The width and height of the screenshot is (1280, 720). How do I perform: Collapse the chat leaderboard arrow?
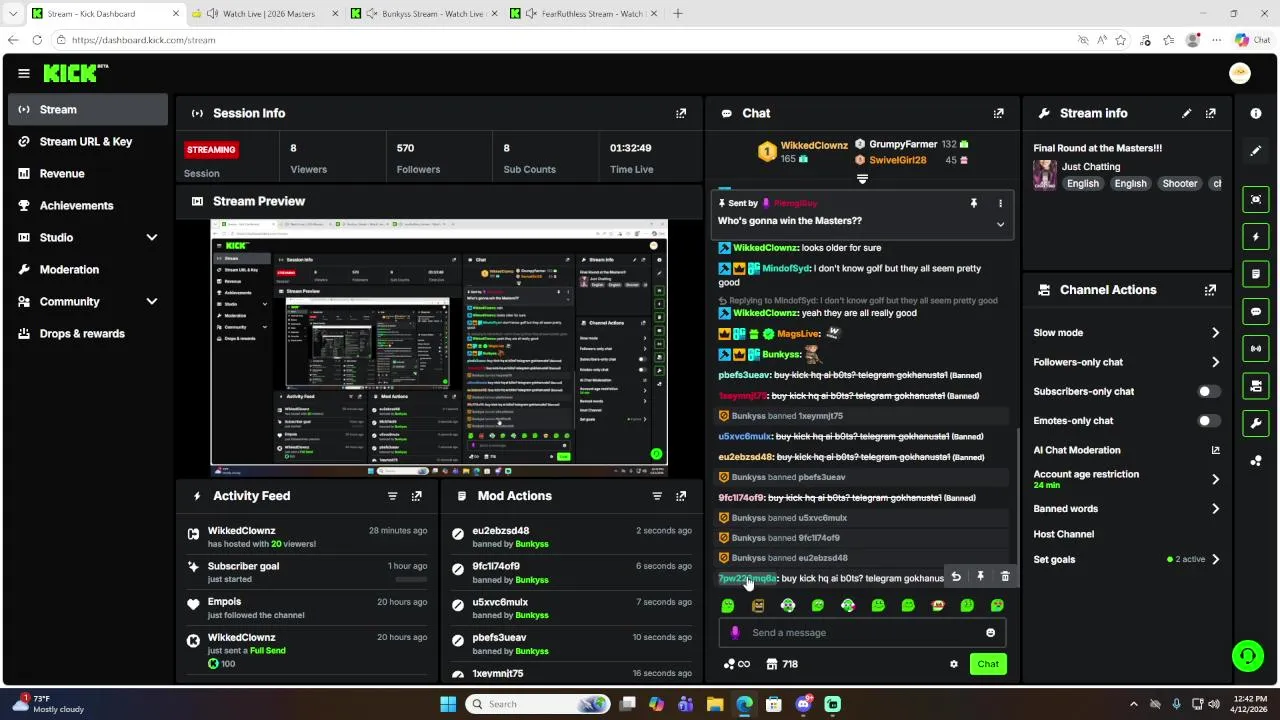(x=862, y=180)
